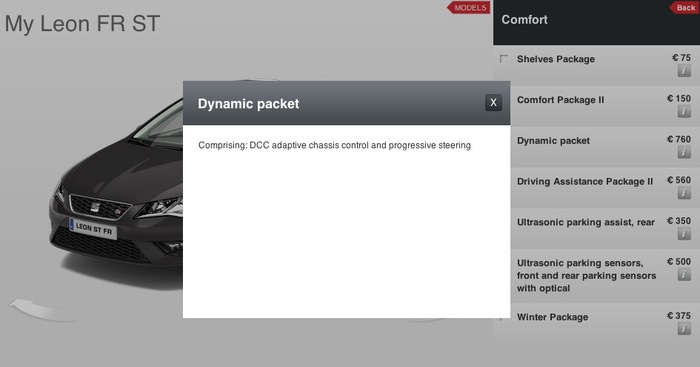Choose Winter Package option
Image resolution: width=700 pixels, height=367 pixels.
point(552,317)
